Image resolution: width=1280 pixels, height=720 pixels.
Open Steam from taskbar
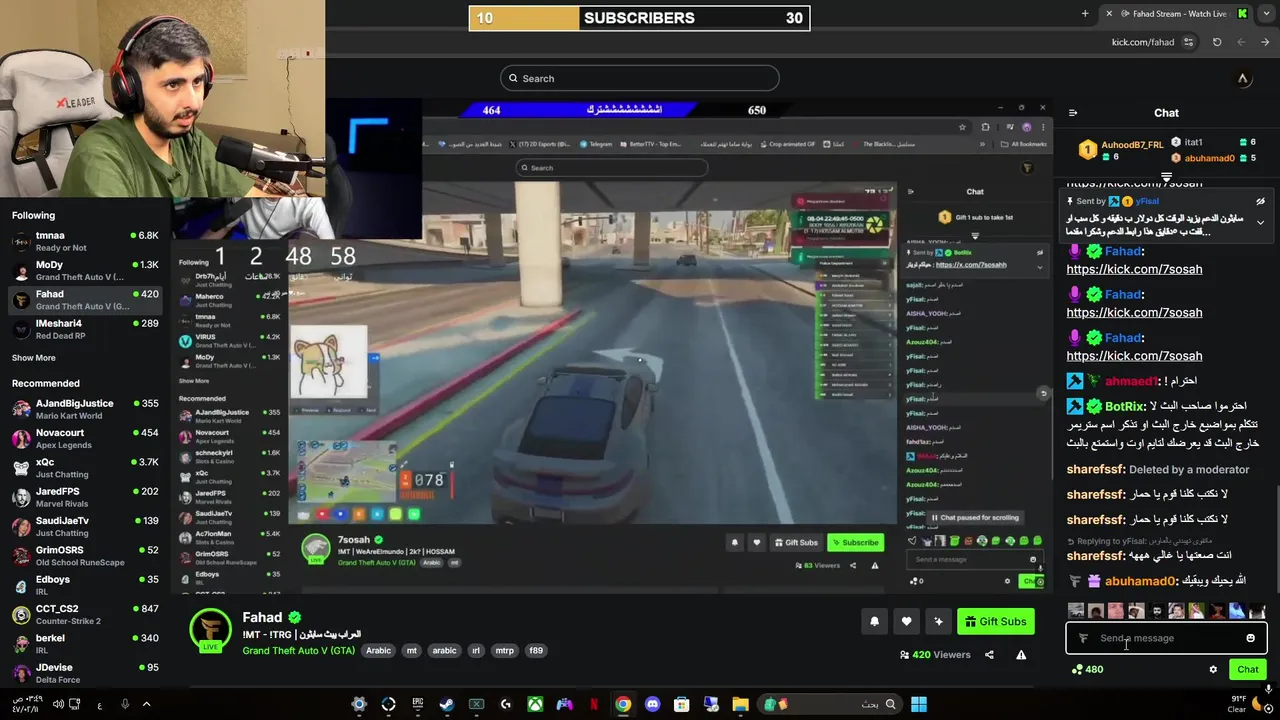click(x=447, y=704)
